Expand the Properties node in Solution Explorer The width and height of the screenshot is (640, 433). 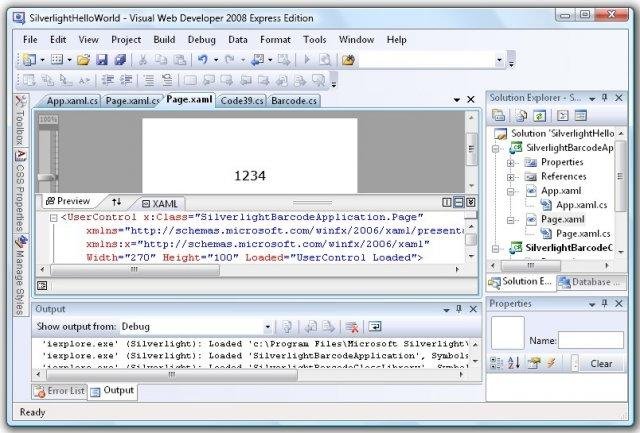(x=510, y=163)
